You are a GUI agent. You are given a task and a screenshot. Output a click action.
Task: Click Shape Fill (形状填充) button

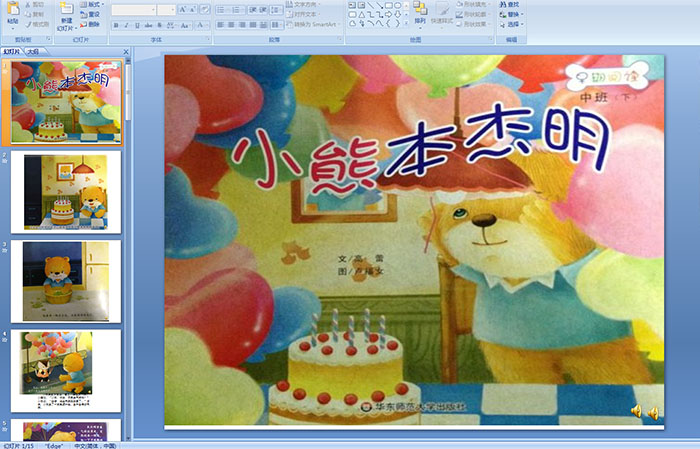point(473,4)
